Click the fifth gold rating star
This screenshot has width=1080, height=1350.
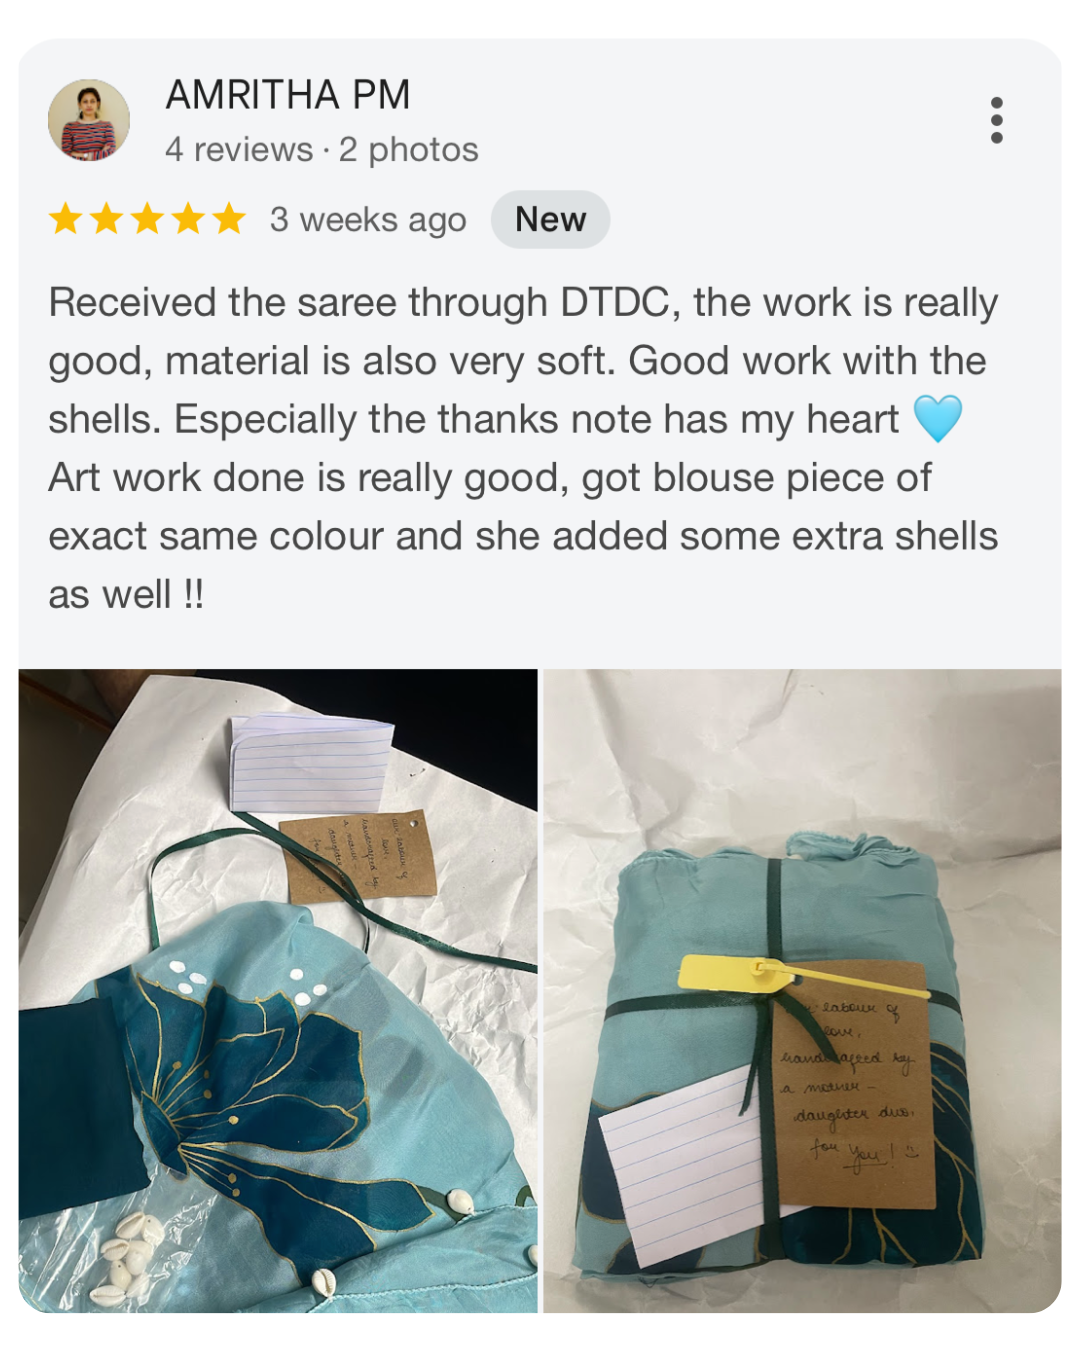229,218
